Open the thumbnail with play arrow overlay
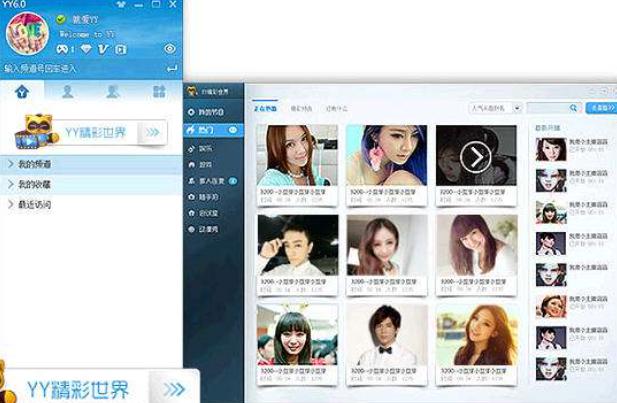Image resolution: width=617 pixels, height=403 pixels. [x=476, y=155]
